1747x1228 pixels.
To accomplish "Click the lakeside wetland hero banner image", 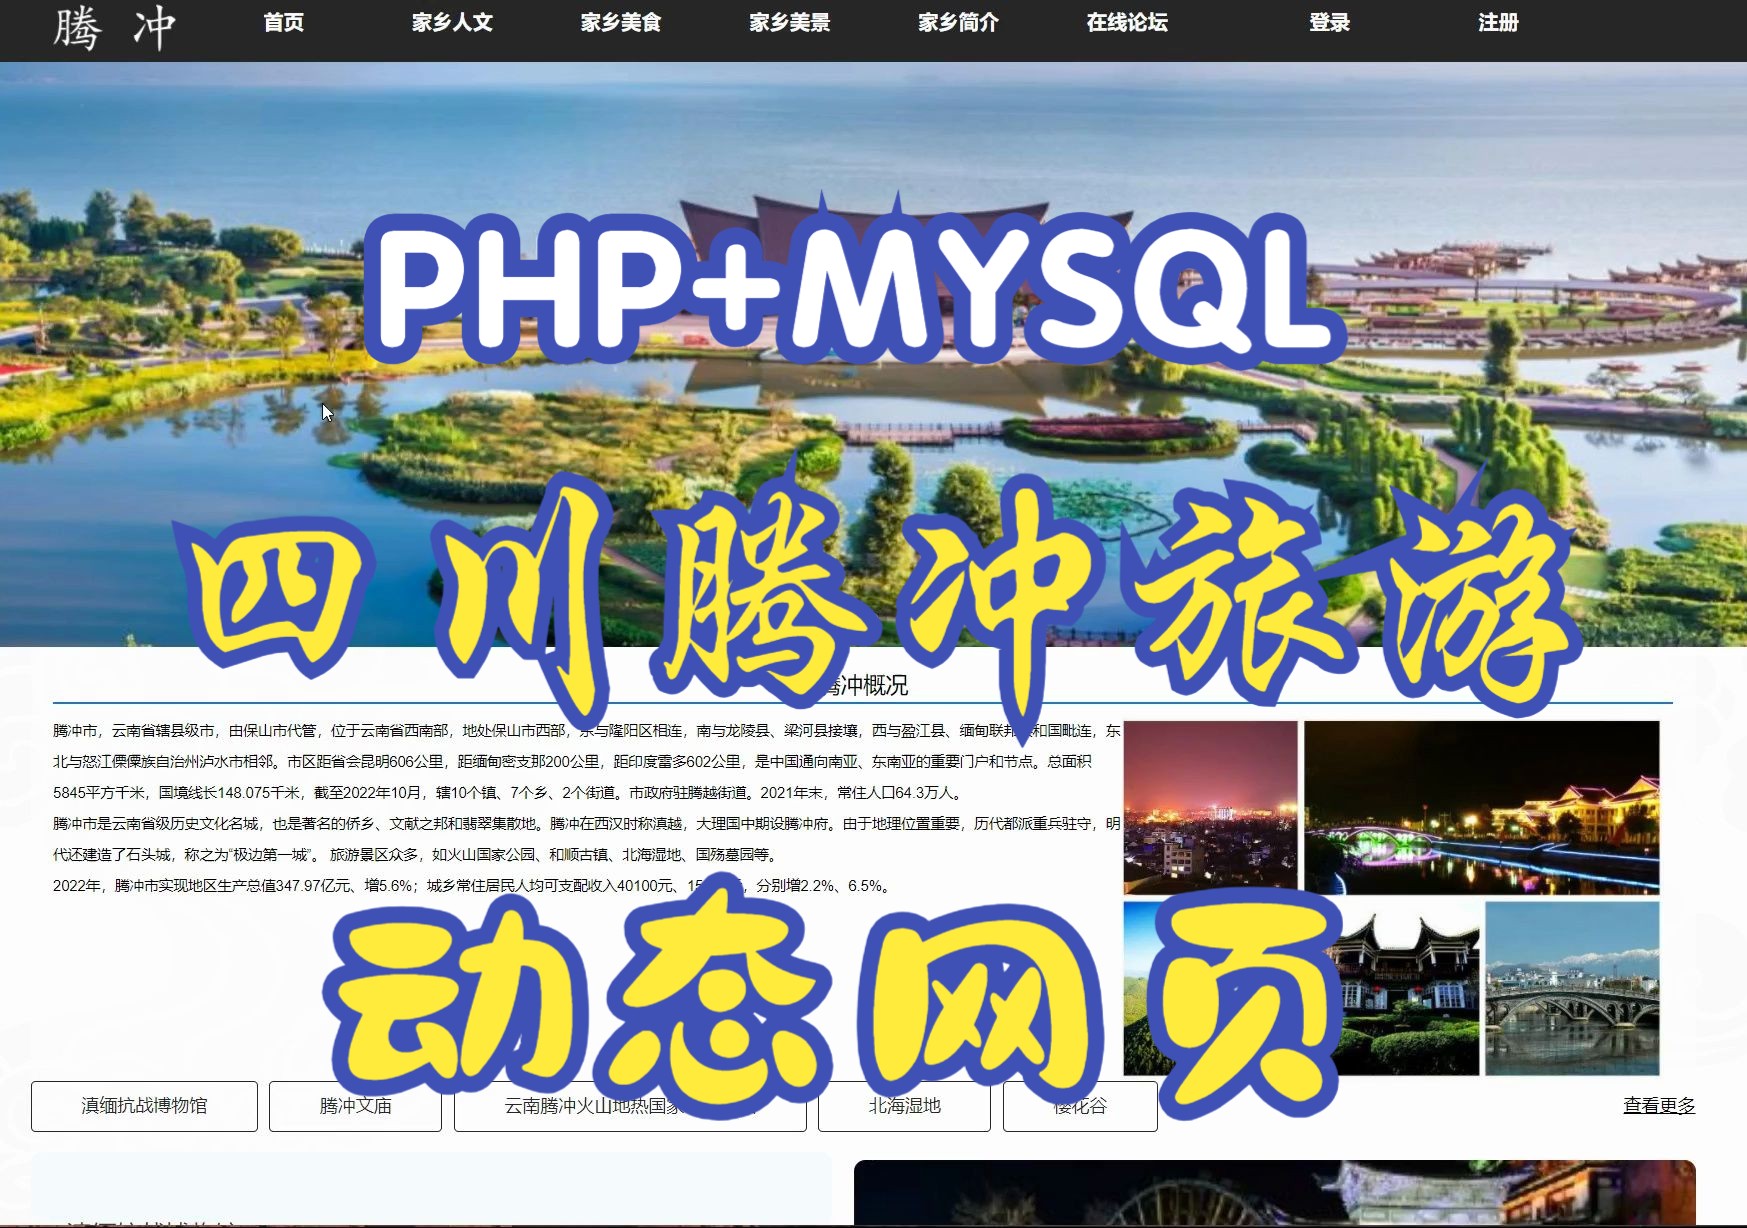I will point(873,354).
